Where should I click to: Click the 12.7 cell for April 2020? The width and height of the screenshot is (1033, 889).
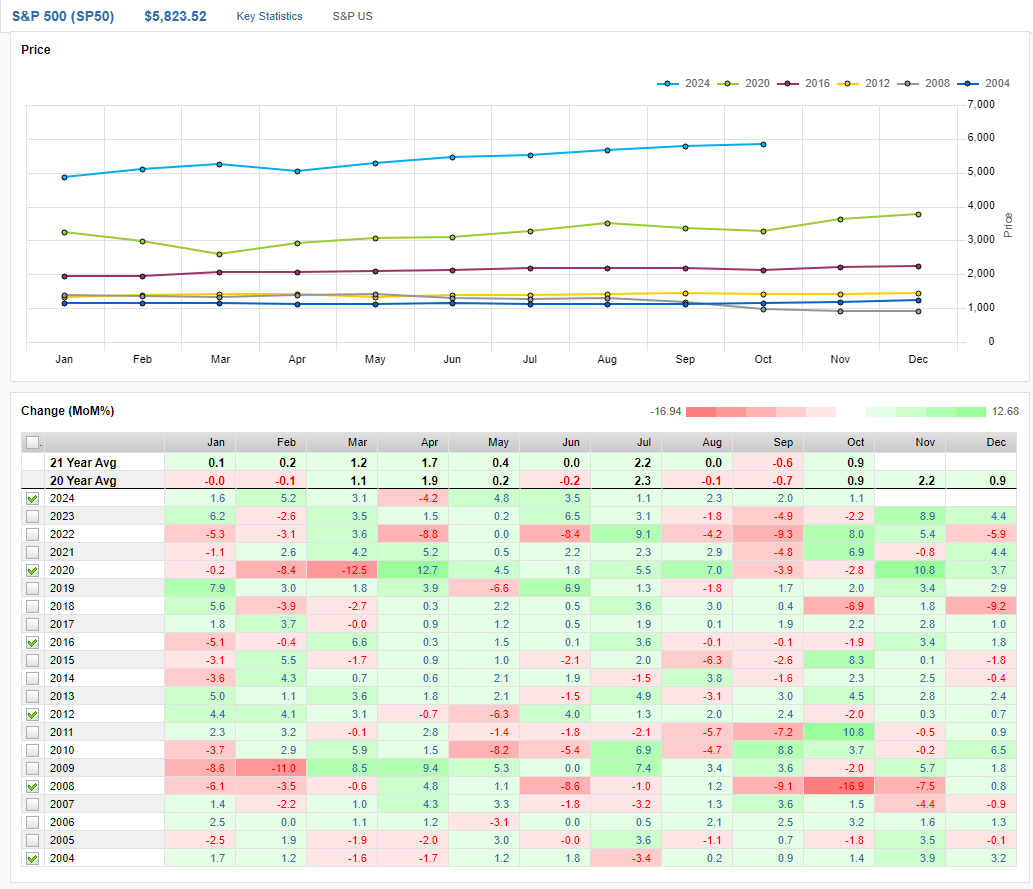[413, 570]
